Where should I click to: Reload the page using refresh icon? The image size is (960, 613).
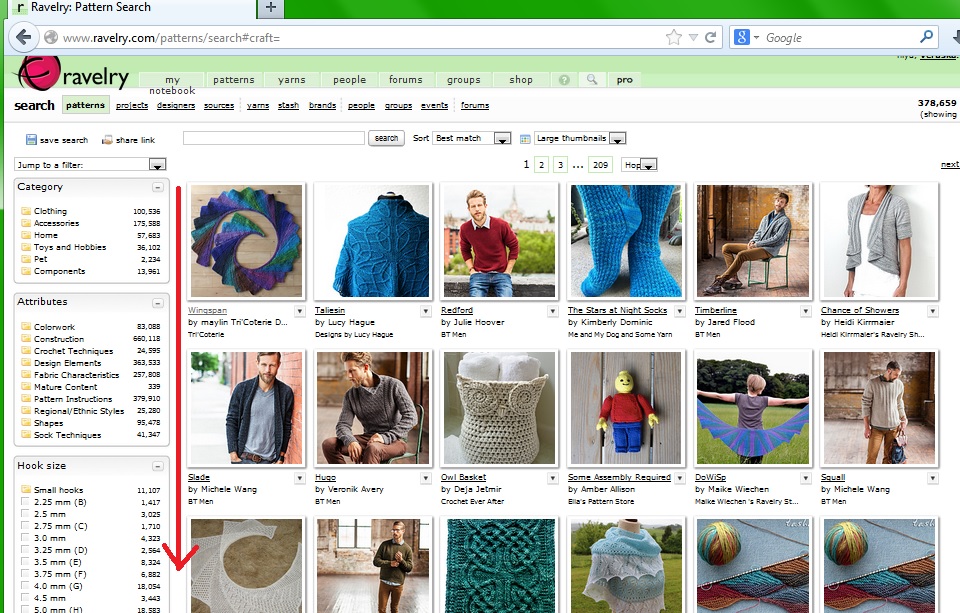click(x=711, y=38)
